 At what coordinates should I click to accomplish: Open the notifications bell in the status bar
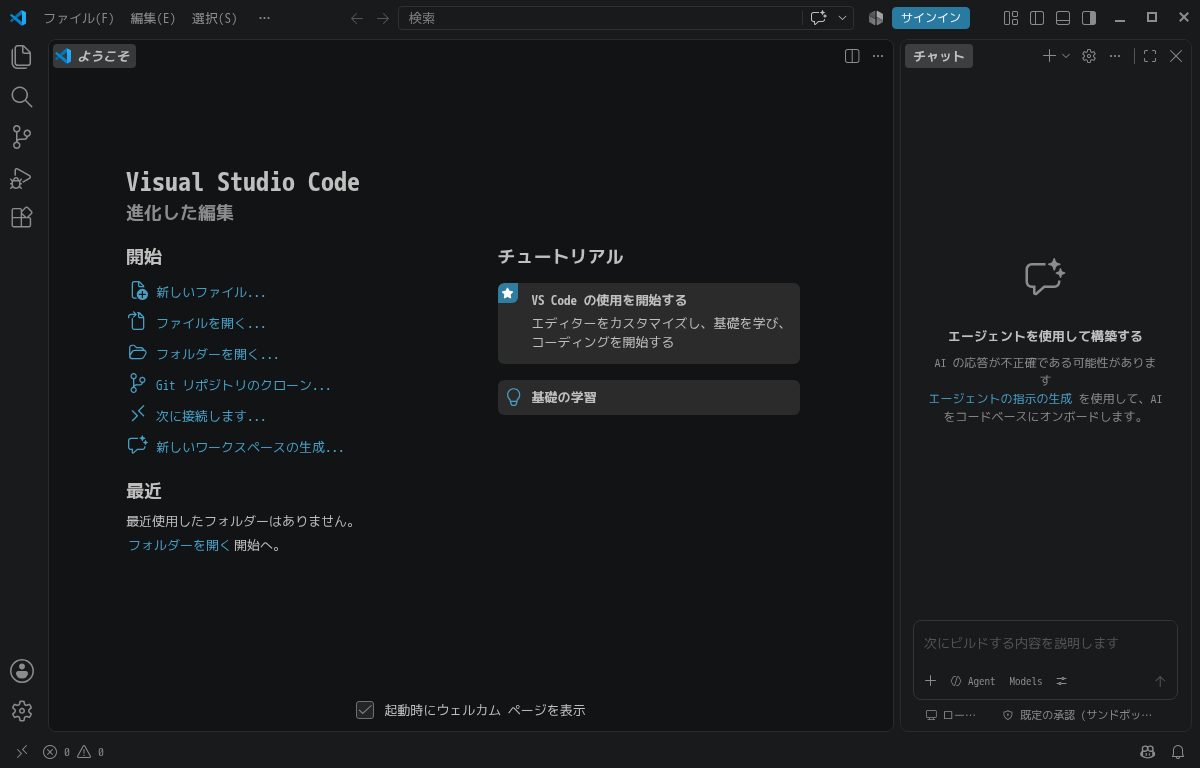coord(1178,752)
